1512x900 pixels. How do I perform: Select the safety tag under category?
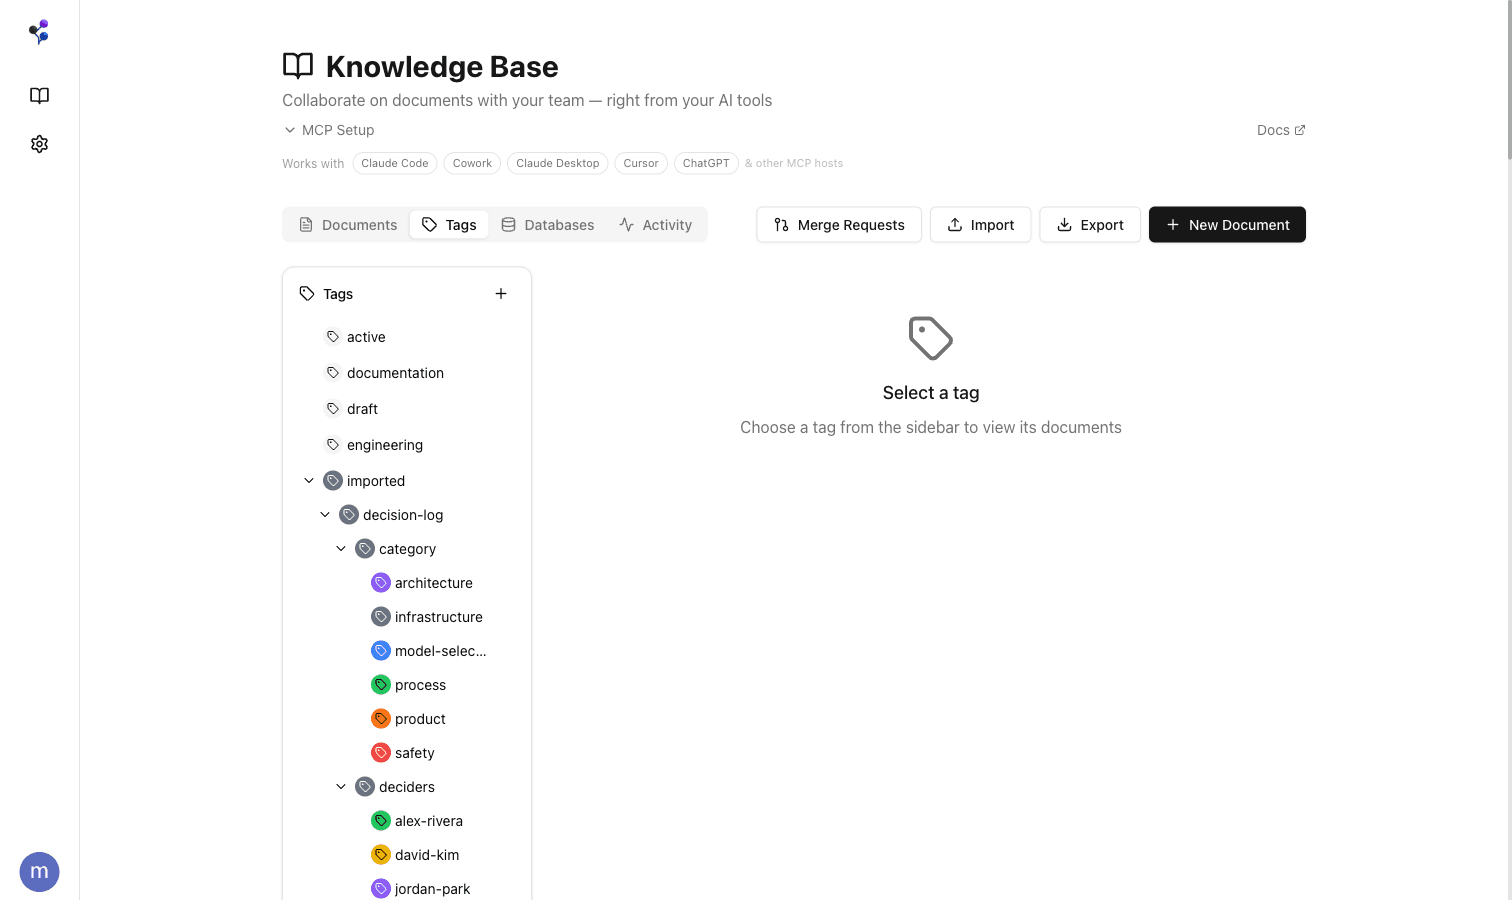[x=414, y=752]
